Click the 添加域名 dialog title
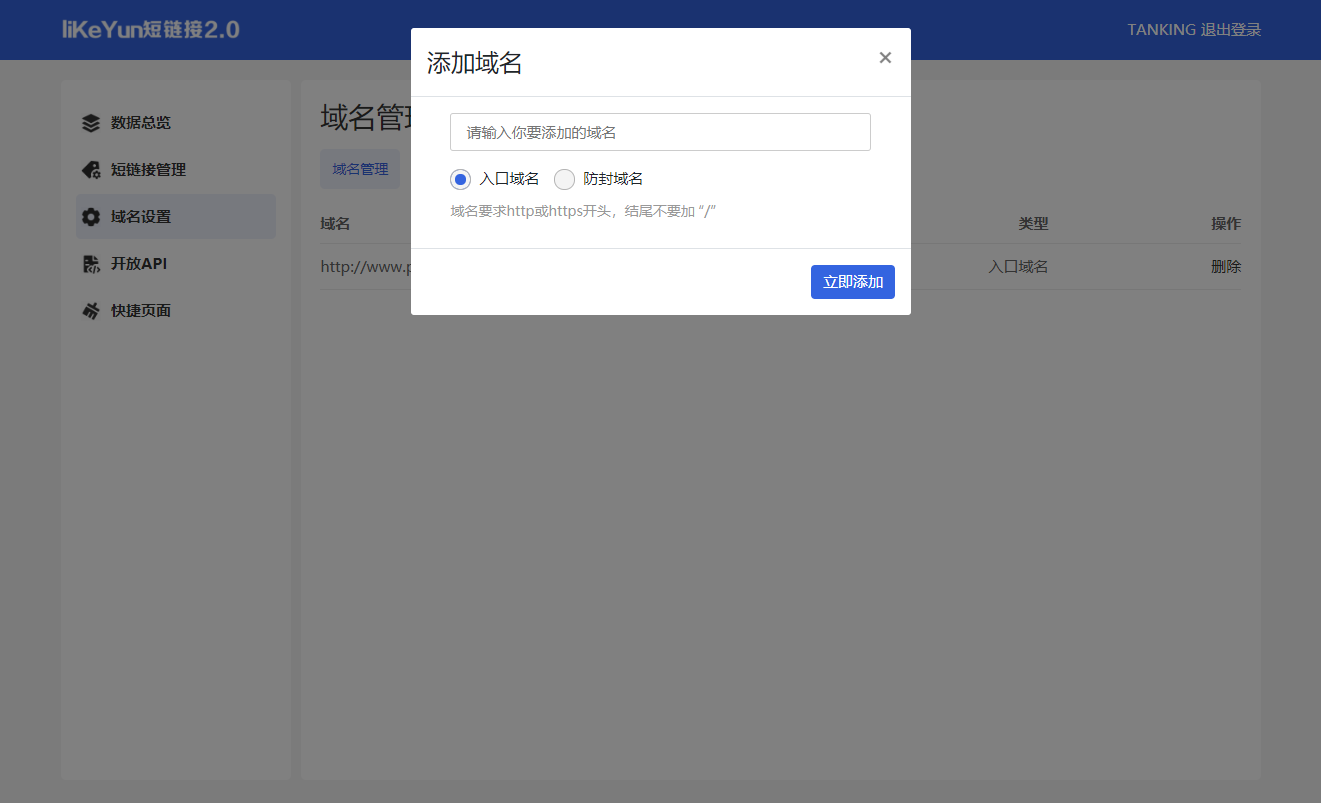The height and width of the screenshot is (803, 1321). (x=475, y=63)
